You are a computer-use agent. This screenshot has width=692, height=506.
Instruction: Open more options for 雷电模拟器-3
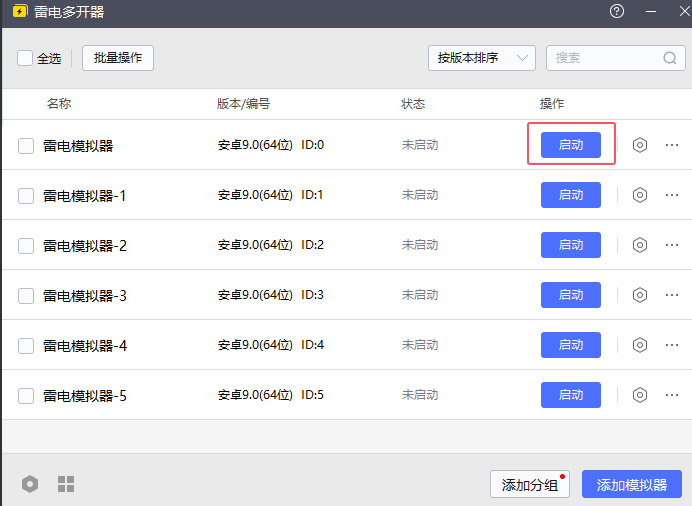(x=672, y=295)
